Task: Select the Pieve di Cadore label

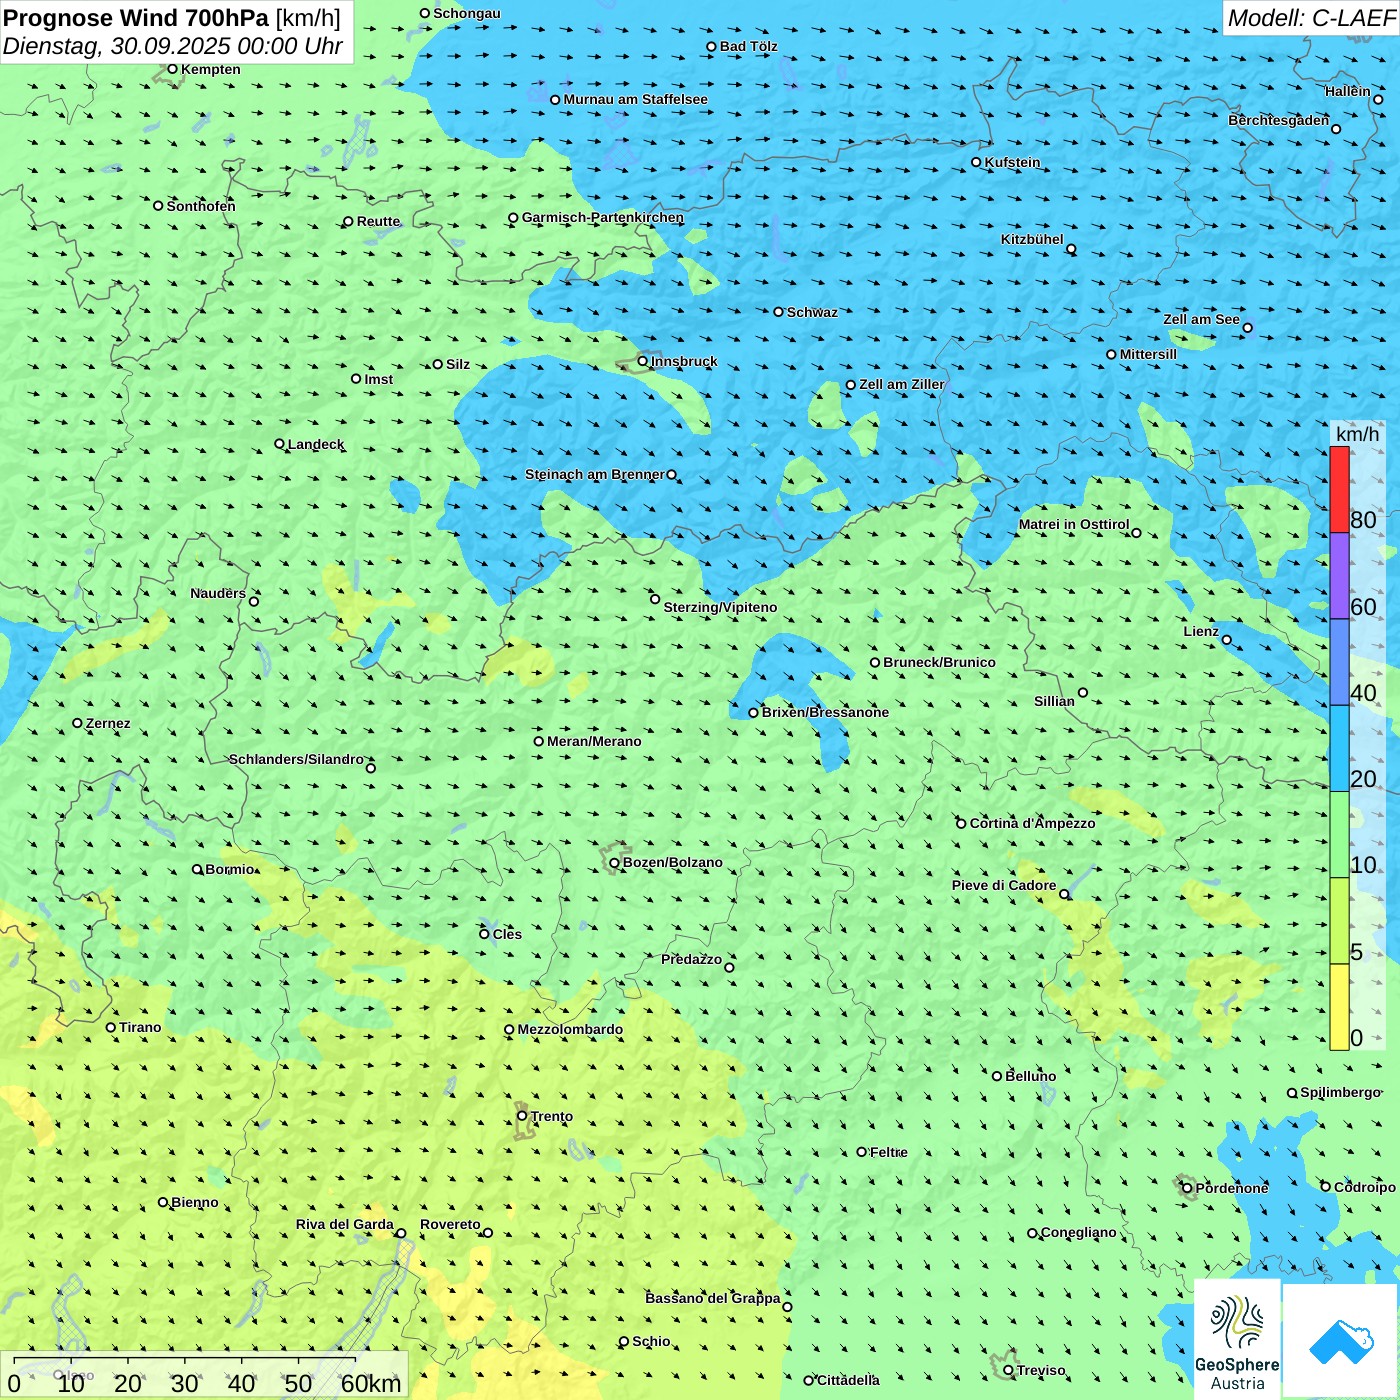Action: click(1004, 885)
